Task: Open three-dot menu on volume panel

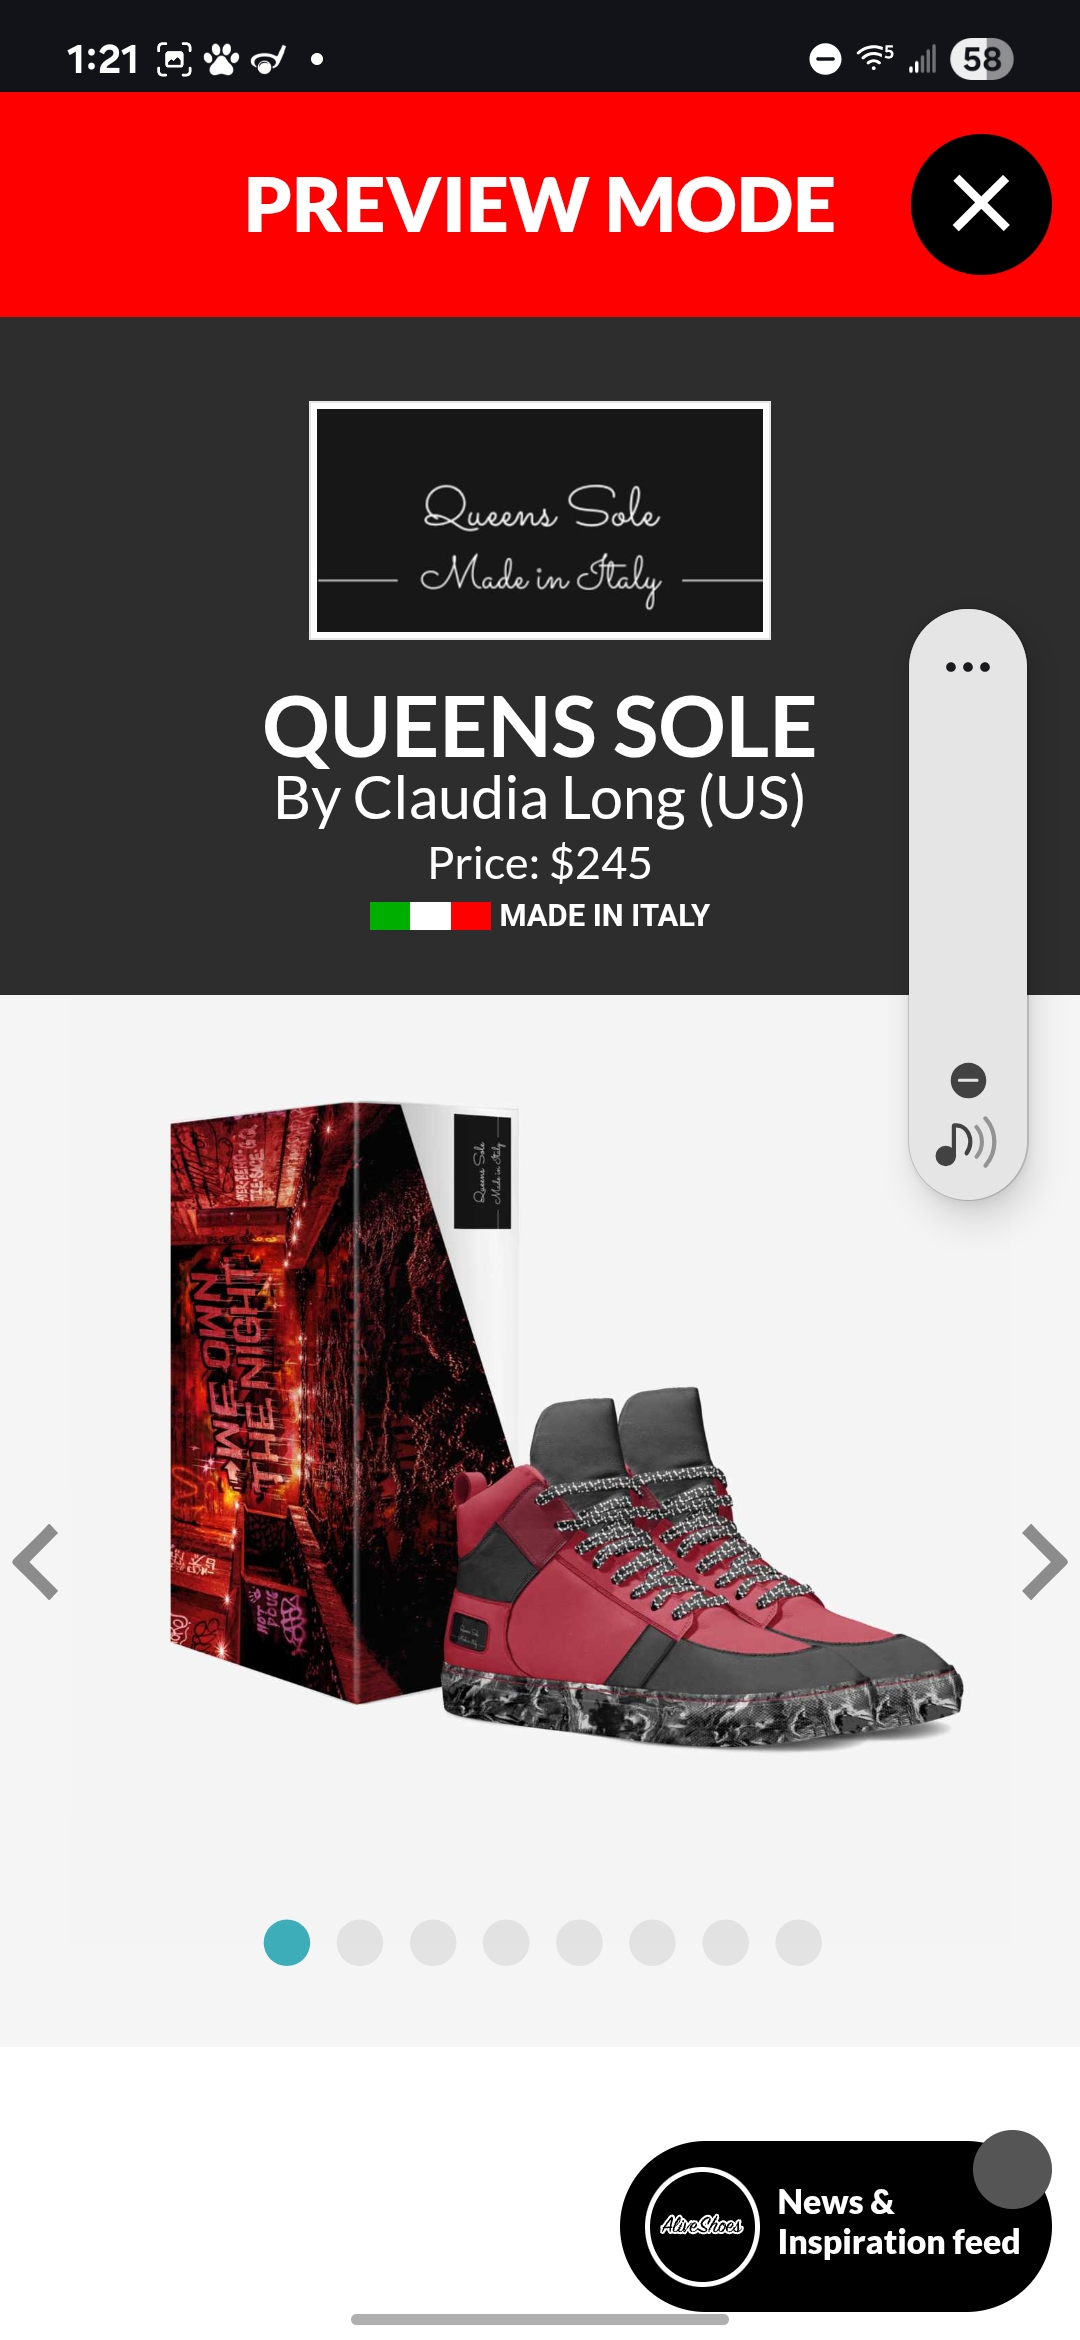Action: click(x=967, y=667)
